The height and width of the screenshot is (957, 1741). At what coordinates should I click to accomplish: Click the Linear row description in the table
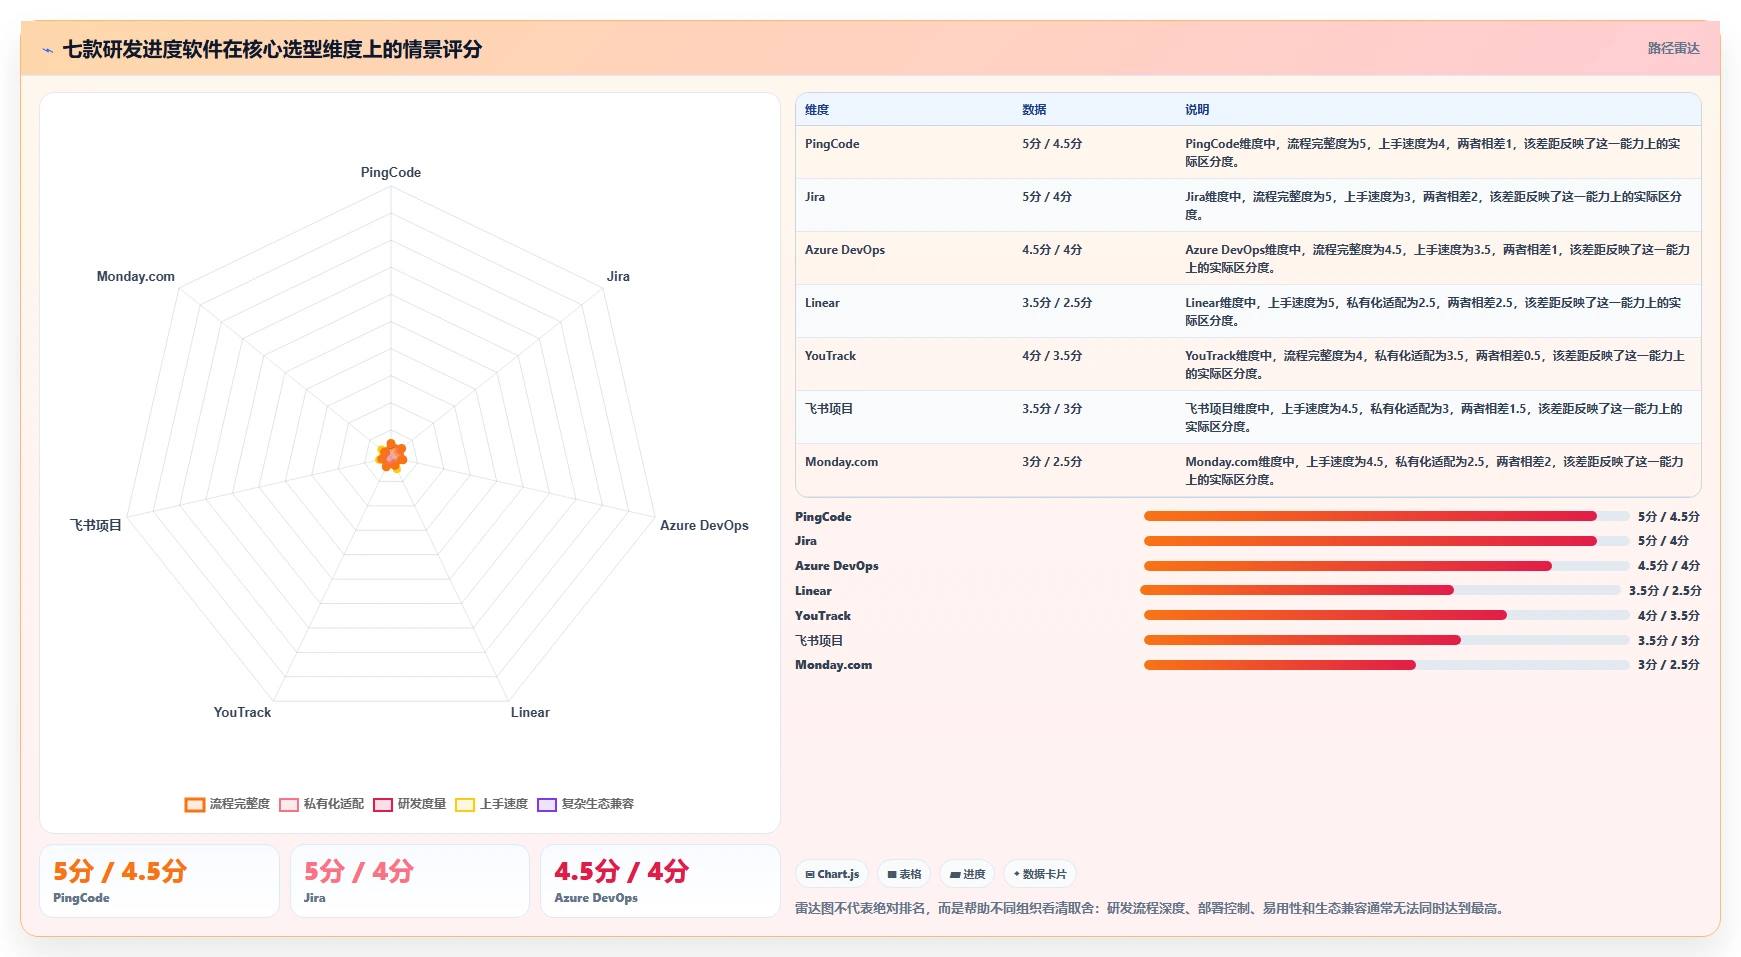click(x=1434, y=312)
